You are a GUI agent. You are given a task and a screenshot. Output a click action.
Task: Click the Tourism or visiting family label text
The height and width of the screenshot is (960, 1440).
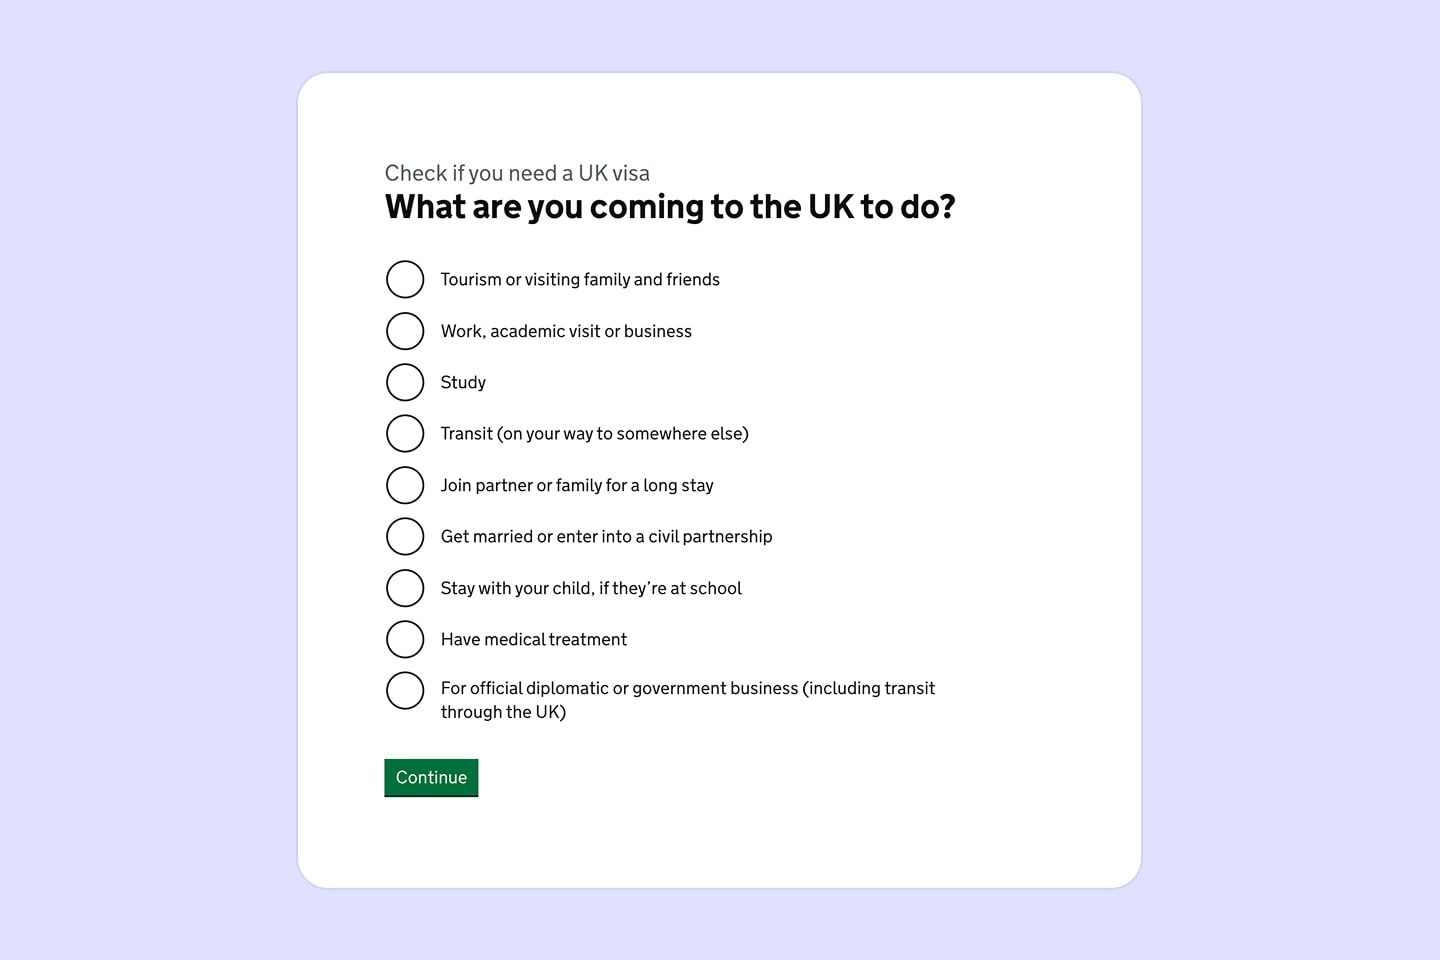[580, 279]
